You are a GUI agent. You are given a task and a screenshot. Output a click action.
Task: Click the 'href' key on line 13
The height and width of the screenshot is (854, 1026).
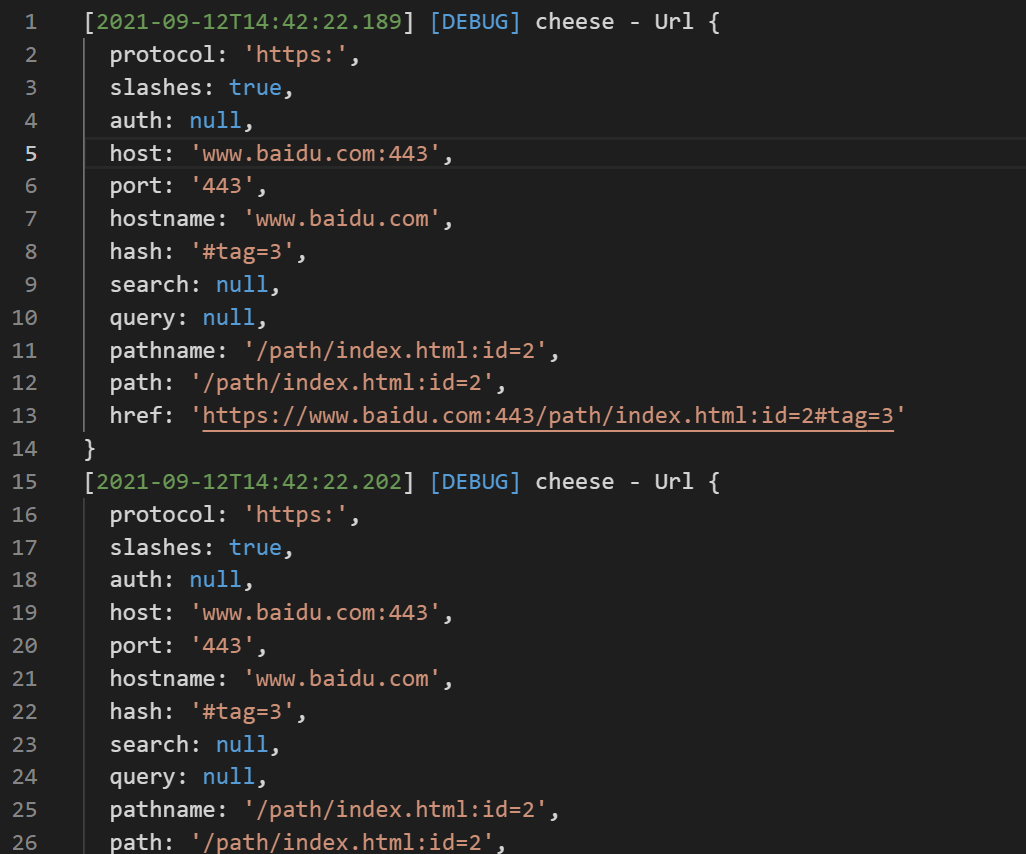point(136,416)
